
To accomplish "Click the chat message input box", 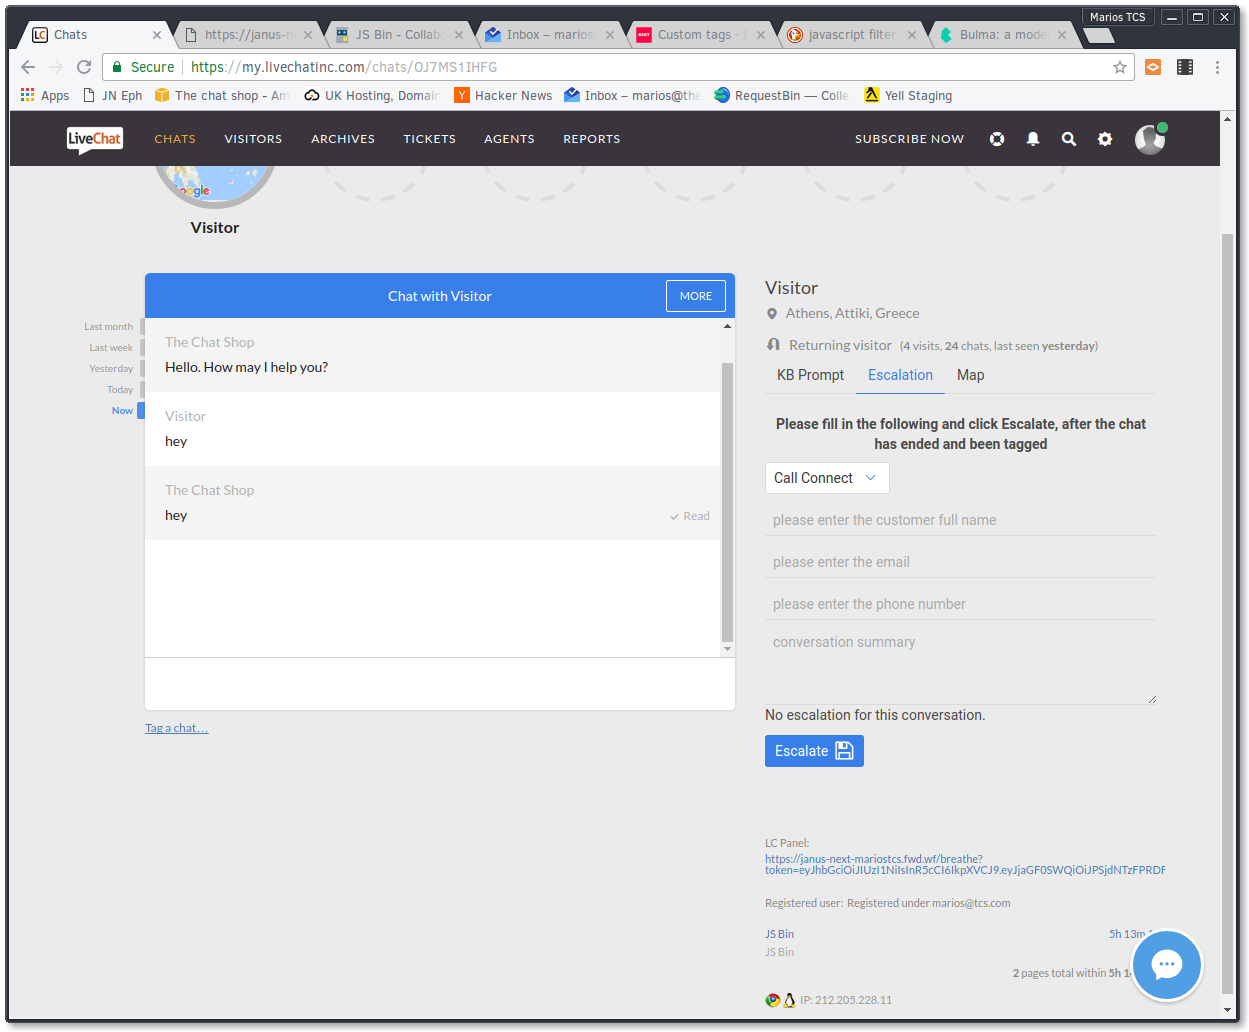I will (x=440, y=684).
